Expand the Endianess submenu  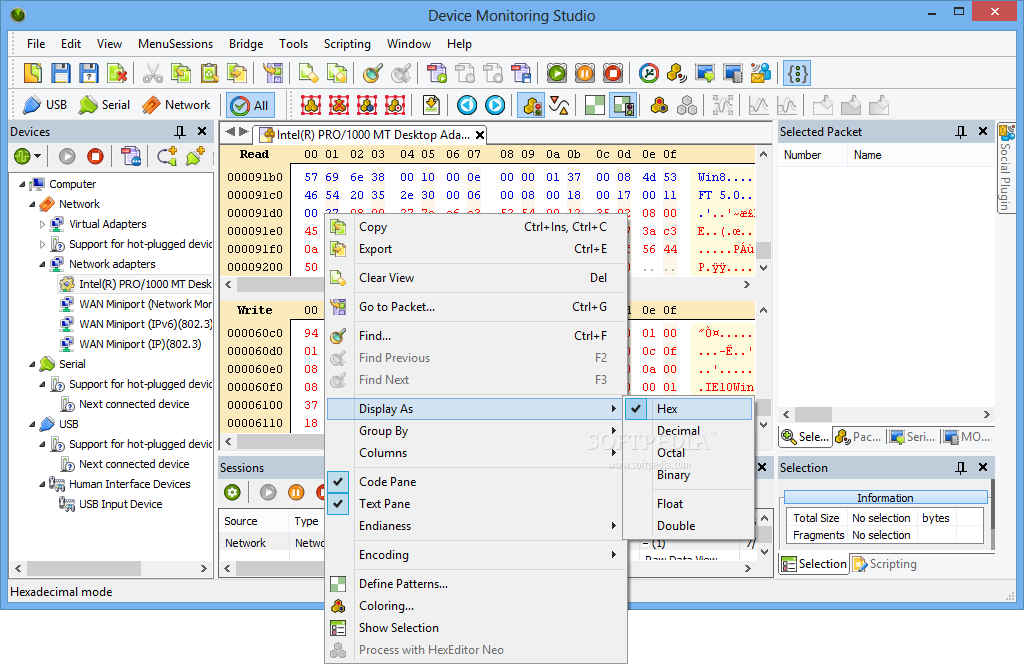point(477,526)
